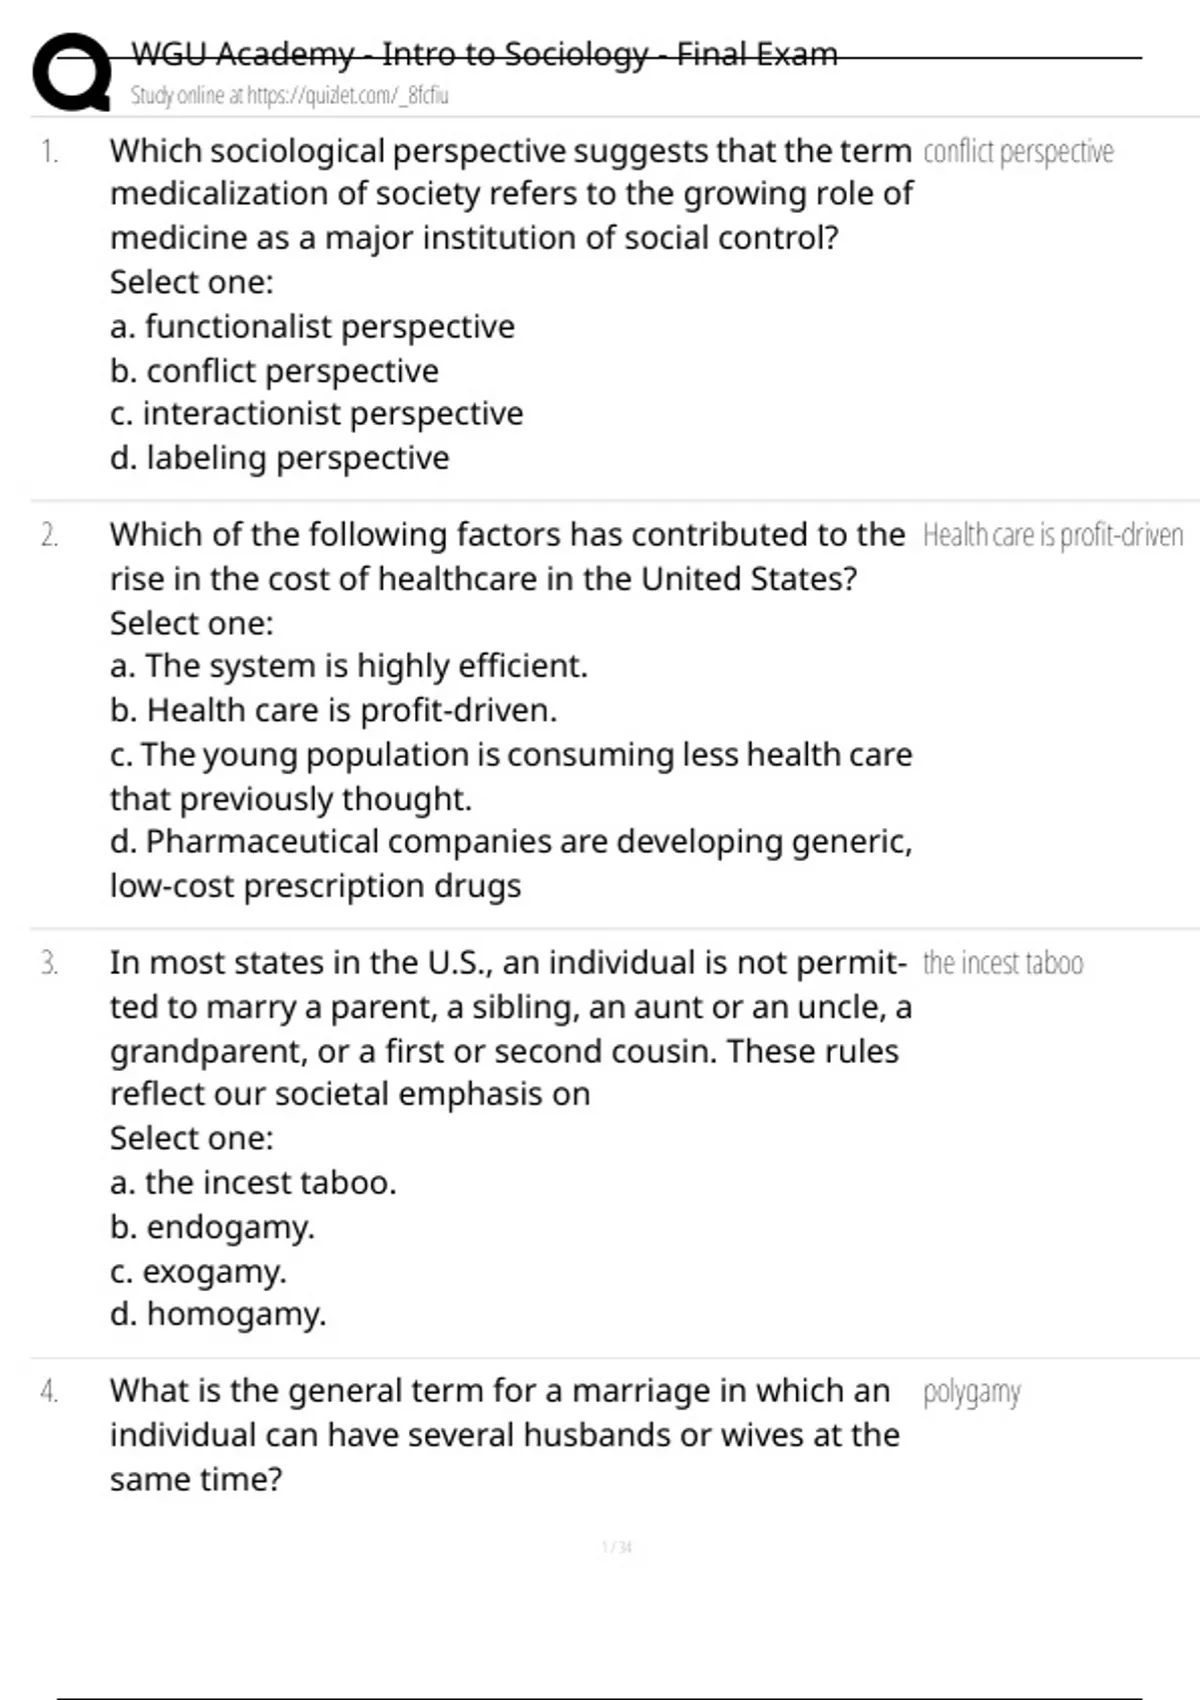Image resolution: width=1200 pixels, height=1700 pixels.
Task: Choose option b. conflict perspective
Action: (x=274, y=371)
